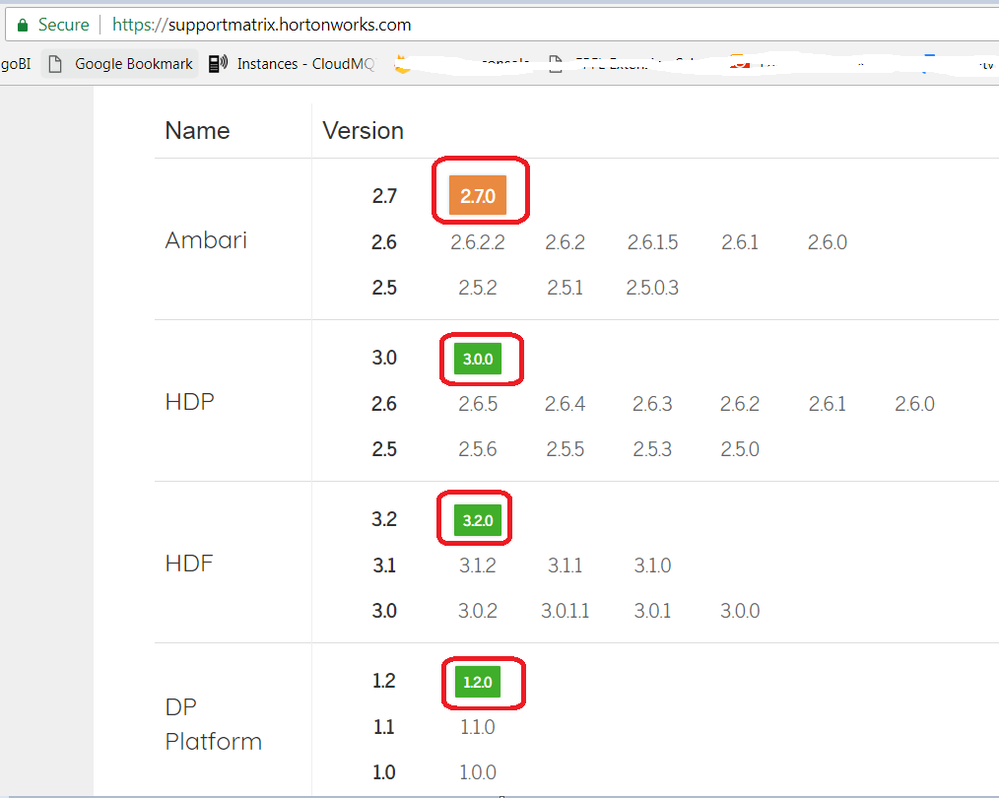Choose HDP version 2.6.5
The width and height of the screenshot is (999, 798).
pyautogui.click(x=478, y=403)
